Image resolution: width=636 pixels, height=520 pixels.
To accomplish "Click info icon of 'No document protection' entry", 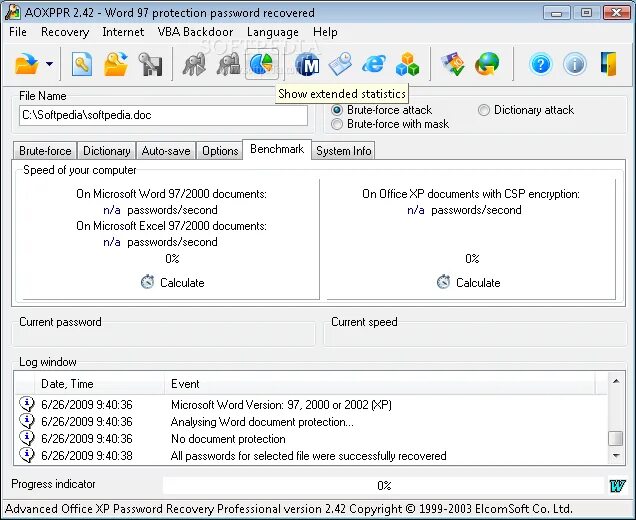I will pyautogui.click(x=27, y=438).
